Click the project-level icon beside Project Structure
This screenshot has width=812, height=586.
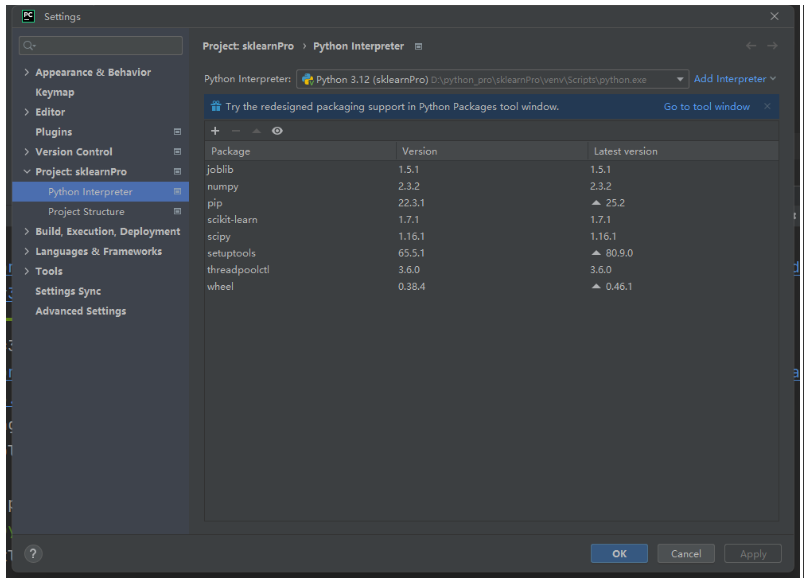click(x=177, y=211)
